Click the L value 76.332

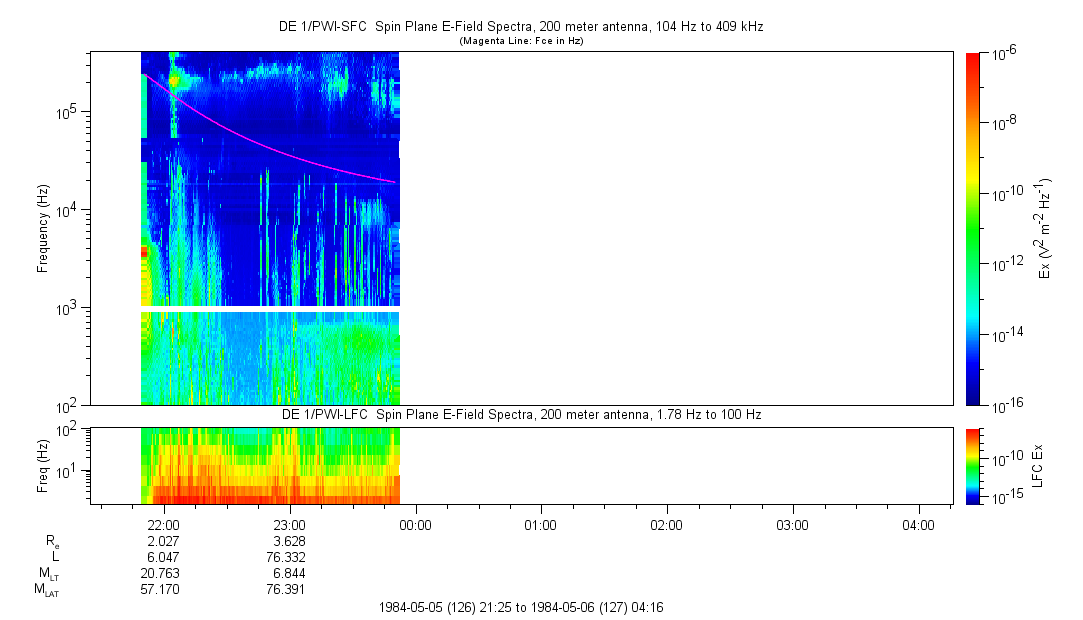pyautogui.click(x=289, y=557)
